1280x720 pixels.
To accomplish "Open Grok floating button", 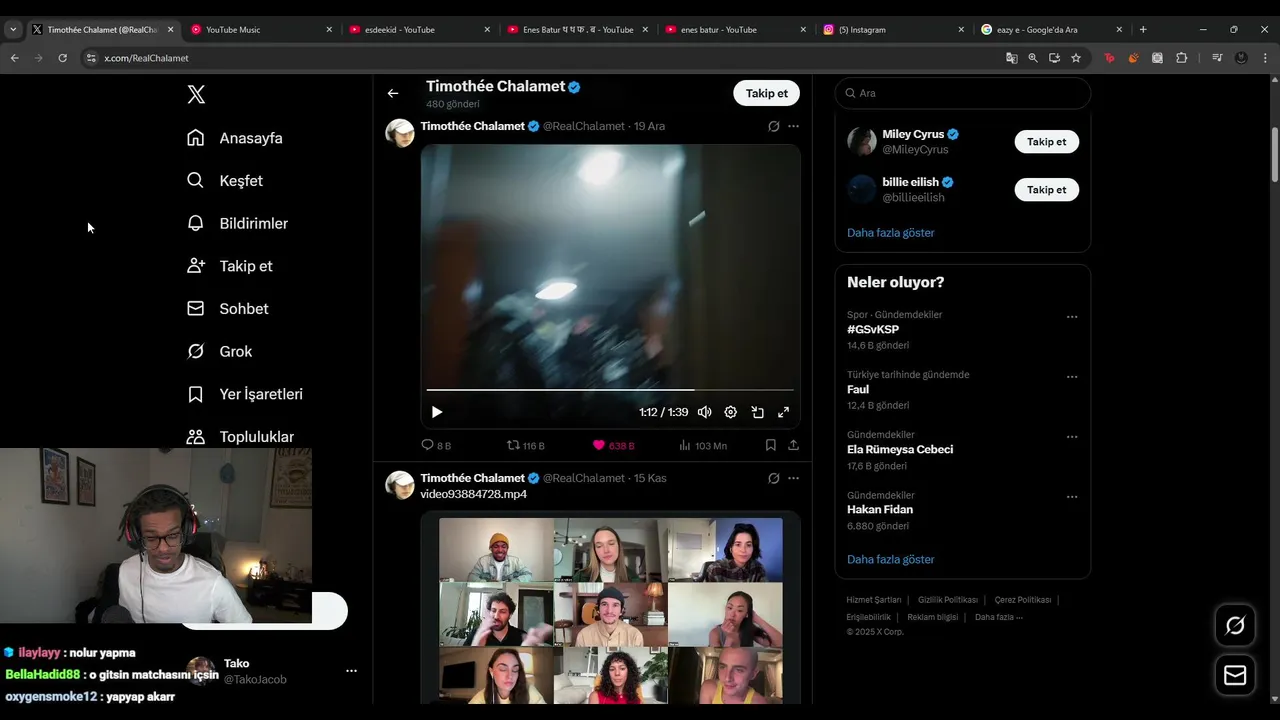I will [1235, 626].
